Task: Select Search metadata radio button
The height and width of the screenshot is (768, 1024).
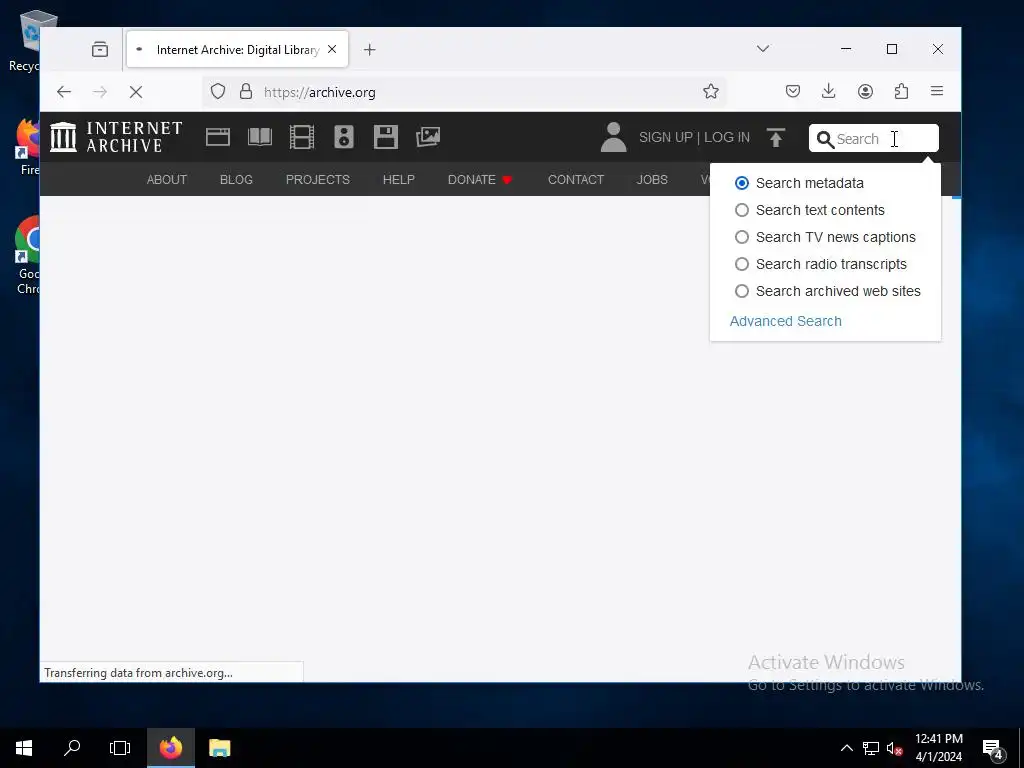Action: pyautogui.click(x=741, y=184)
